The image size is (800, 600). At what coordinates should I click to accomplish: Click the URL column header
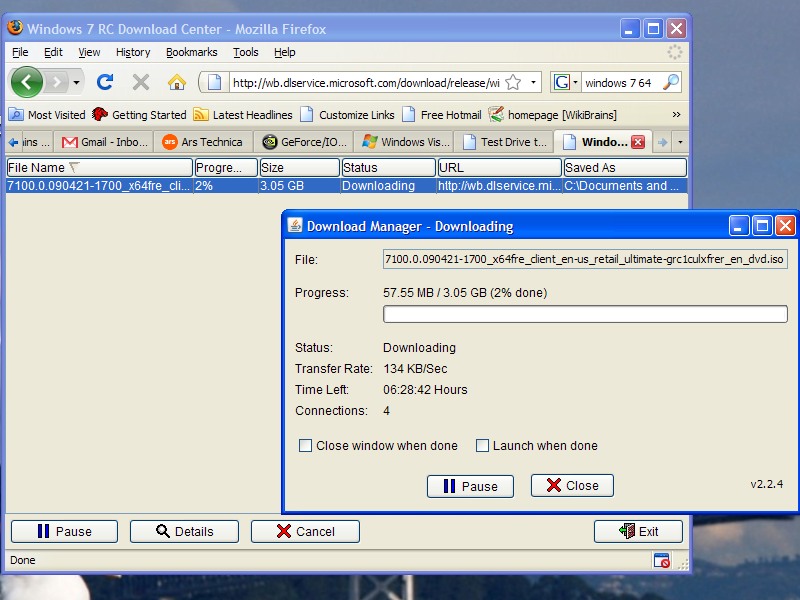tap(499, 167)
